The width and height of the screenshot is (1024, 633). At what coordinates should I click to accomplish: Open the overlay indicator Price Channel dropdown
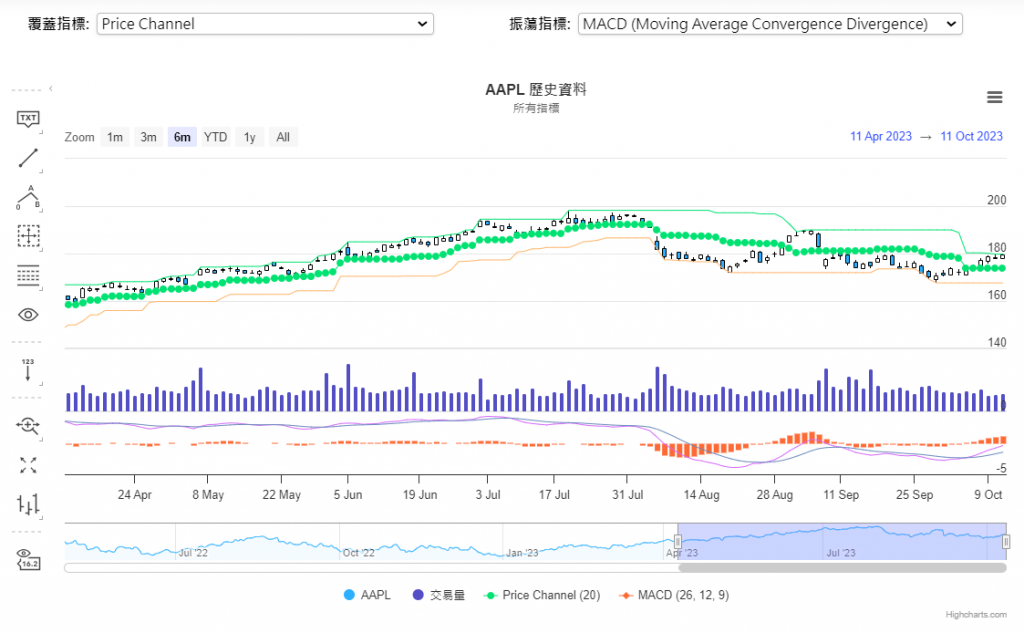[265, 24]
